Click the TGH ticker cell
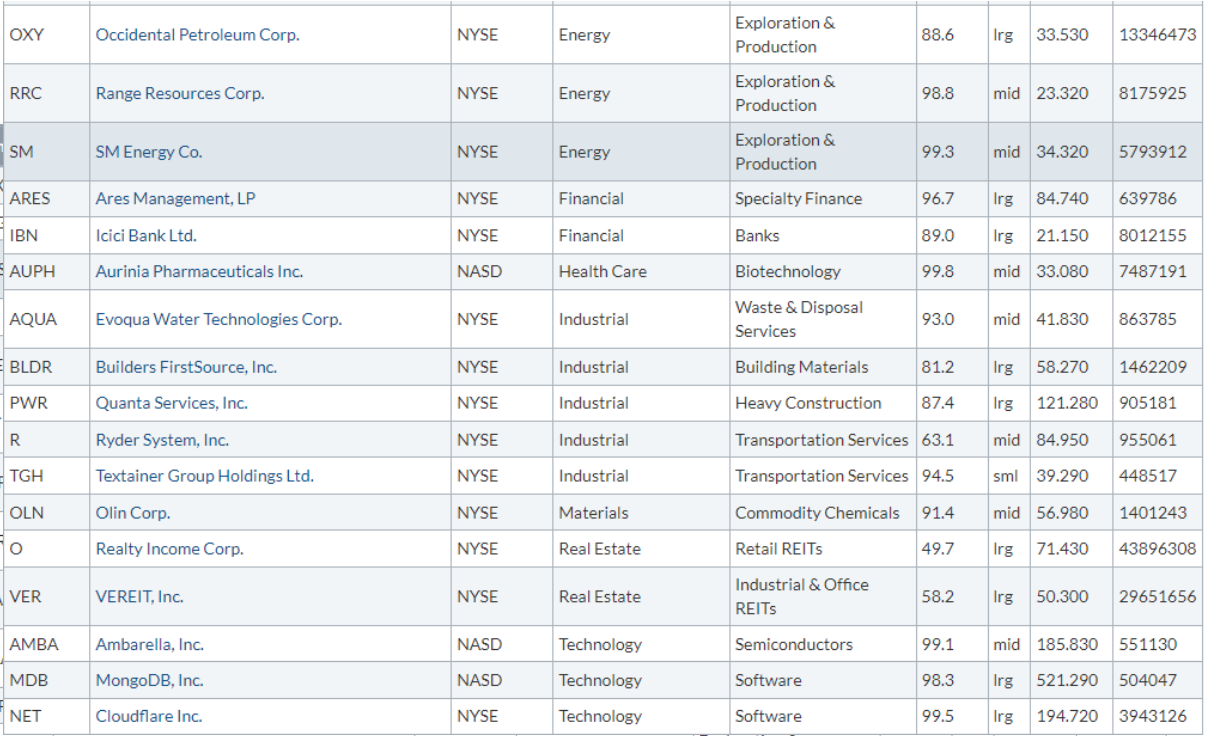 [46, 476]
